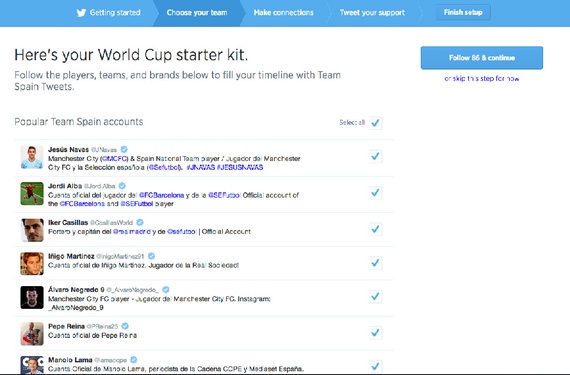Click verified badge next to Manolo Lama
Screen dimensions: 570x375
(x=133, y=360)
